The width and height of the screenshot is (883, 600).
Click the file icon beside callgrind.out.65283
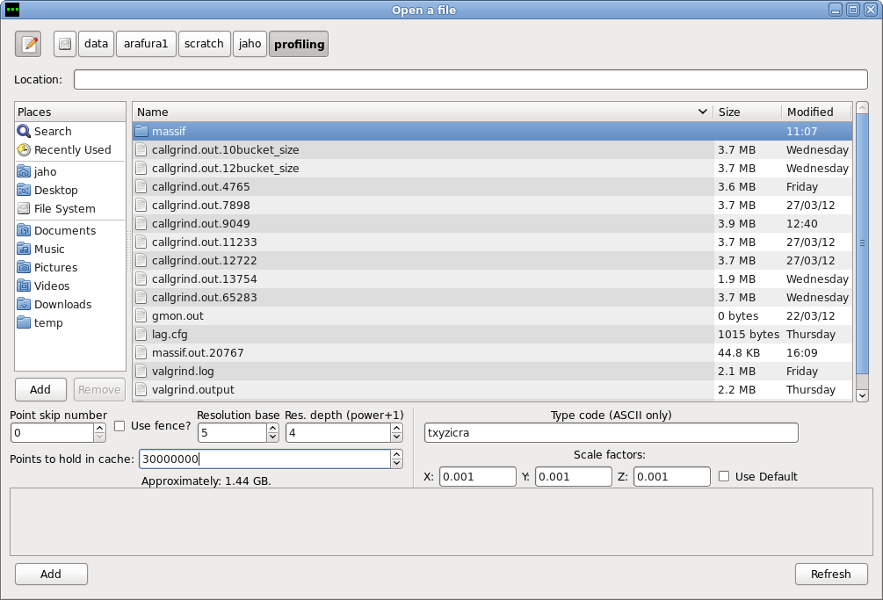[141, 297]
